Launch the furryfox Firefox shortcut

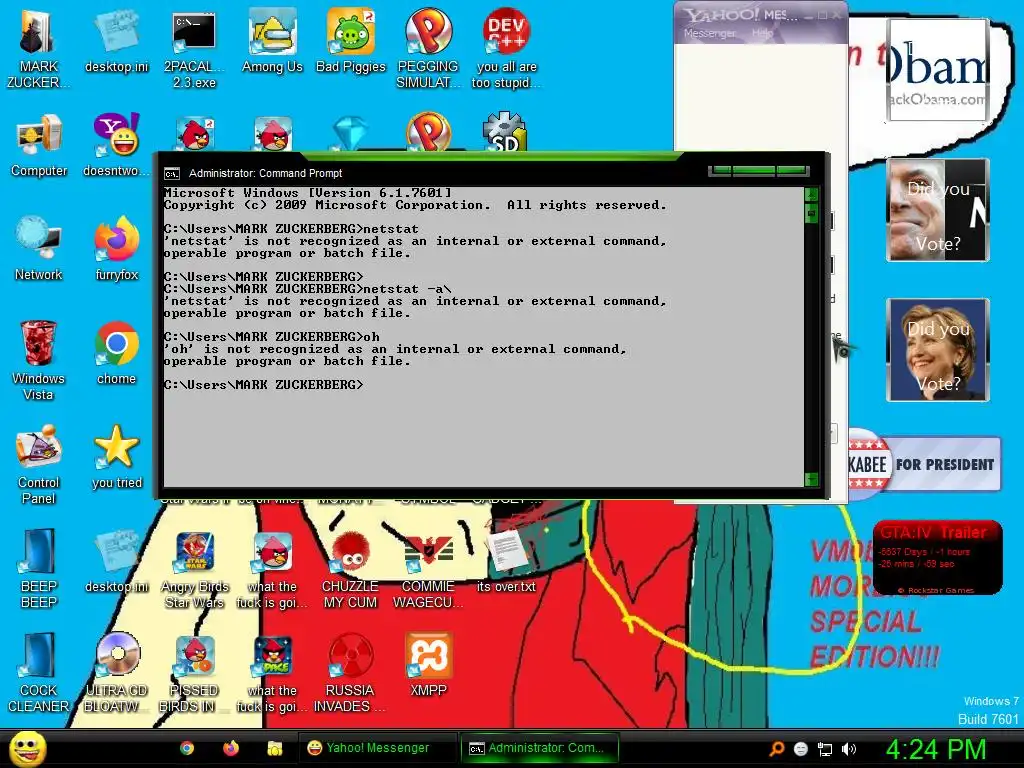[116, 248]
